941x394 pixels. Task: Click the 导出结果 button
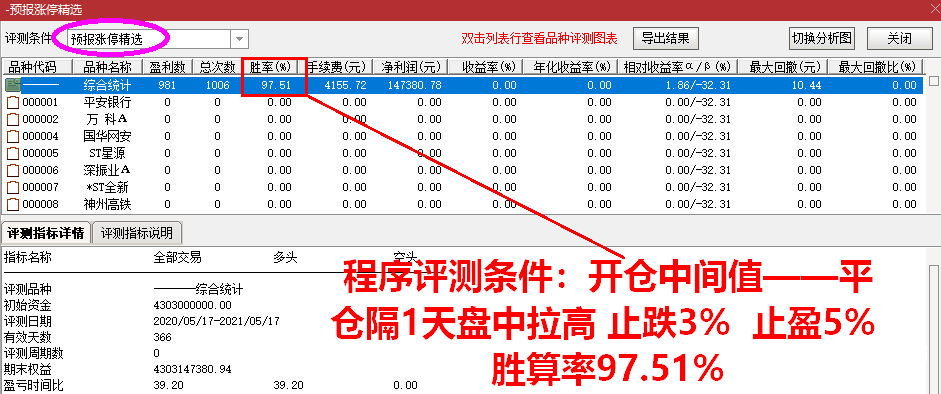(666, 38)
